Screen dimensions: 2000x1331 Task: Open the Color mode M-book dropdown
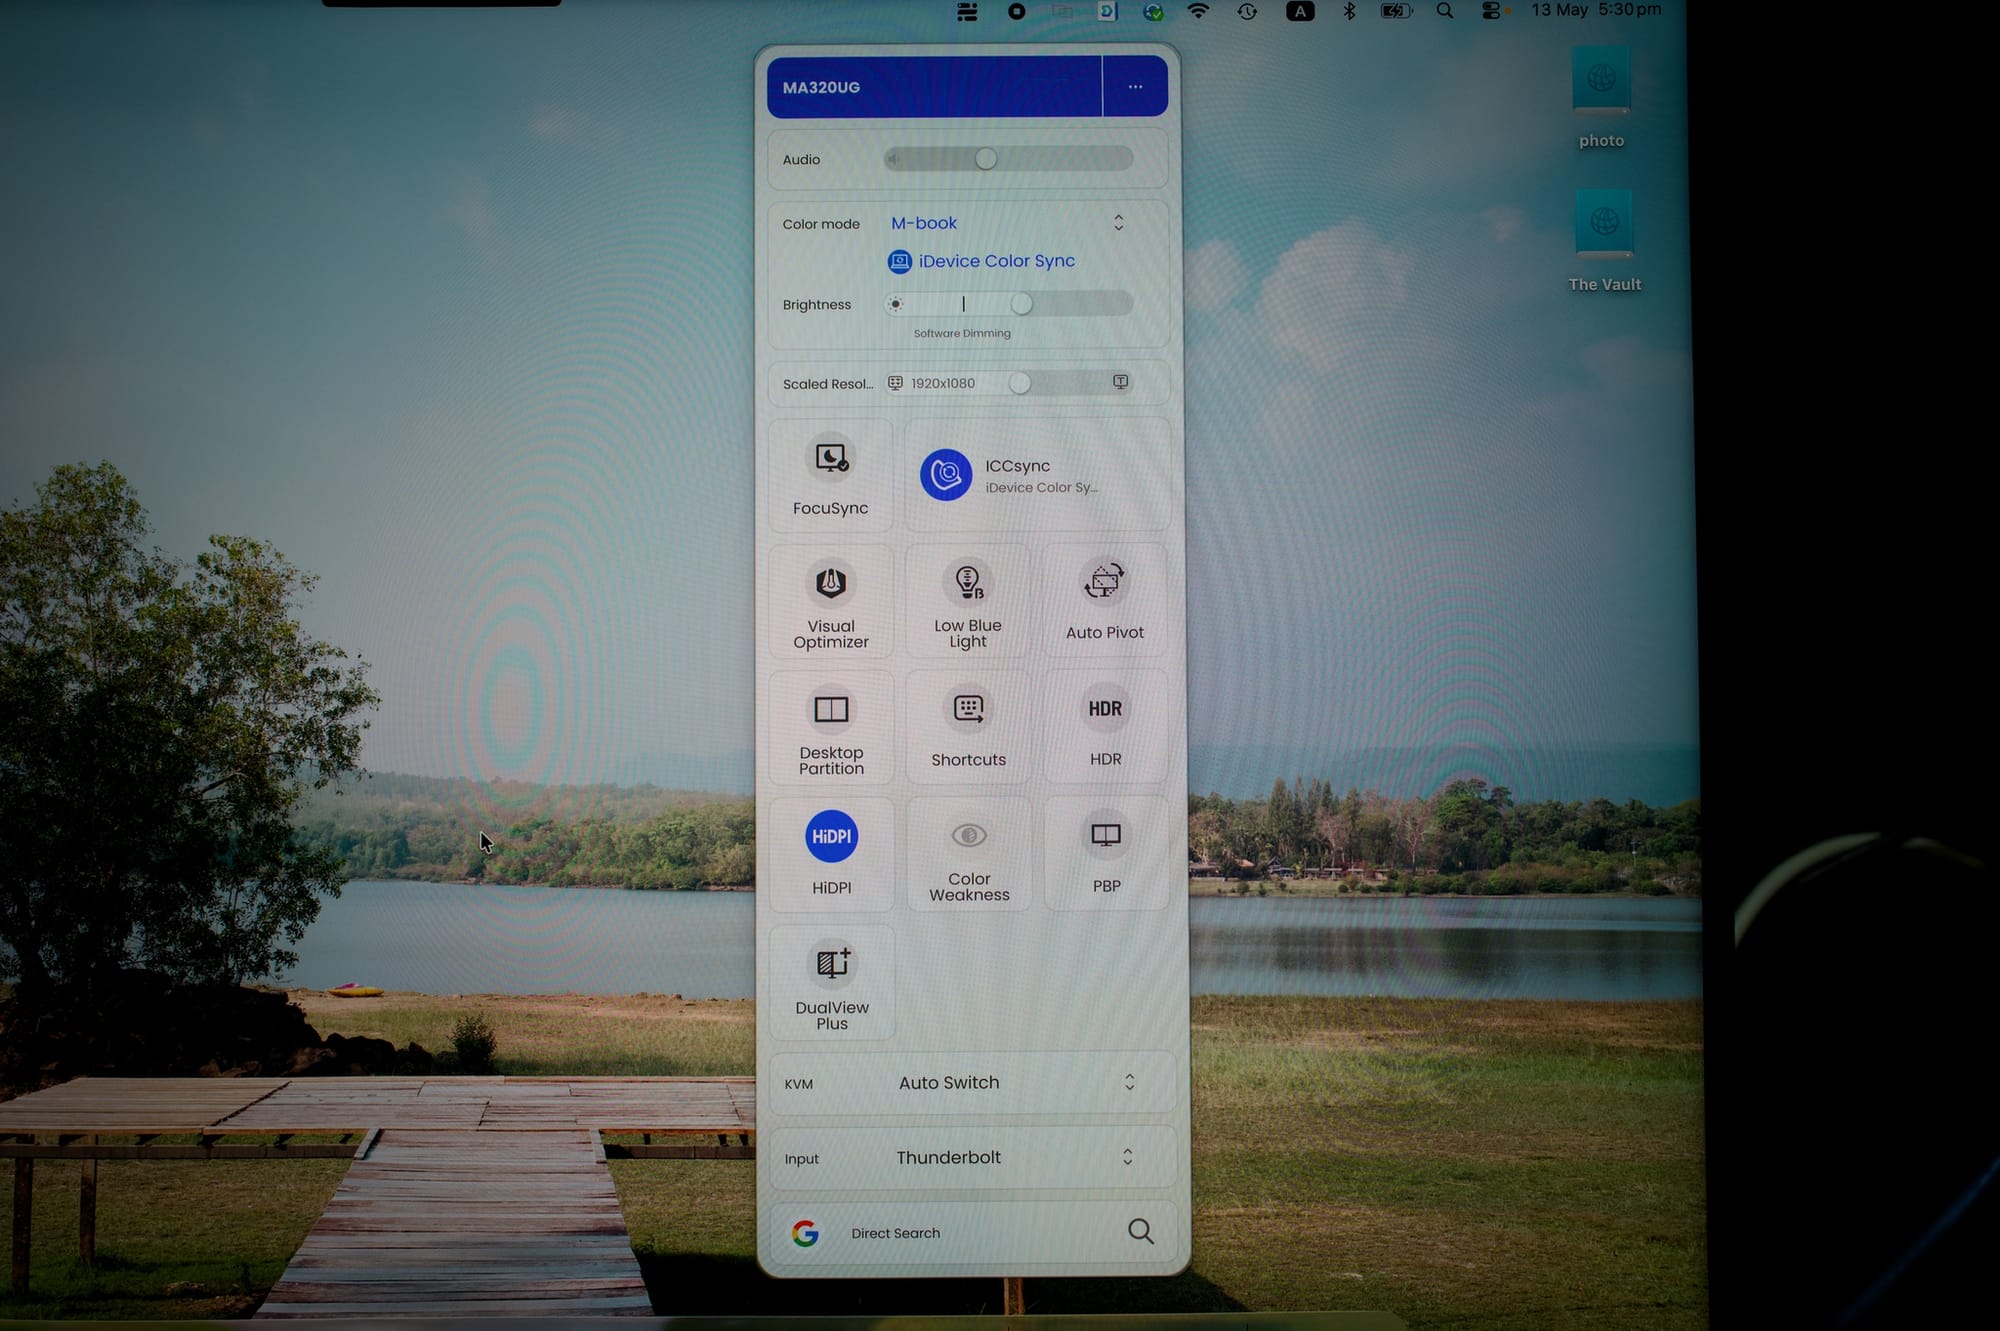click(1008, 223)
